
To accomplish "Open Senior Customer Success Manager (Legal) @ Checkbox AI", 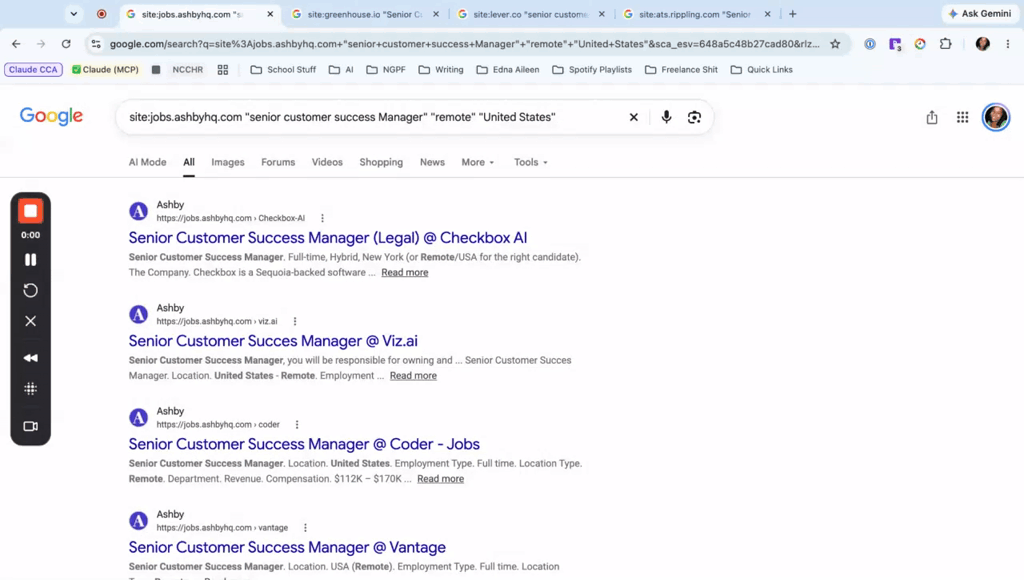I will [328, 238].
